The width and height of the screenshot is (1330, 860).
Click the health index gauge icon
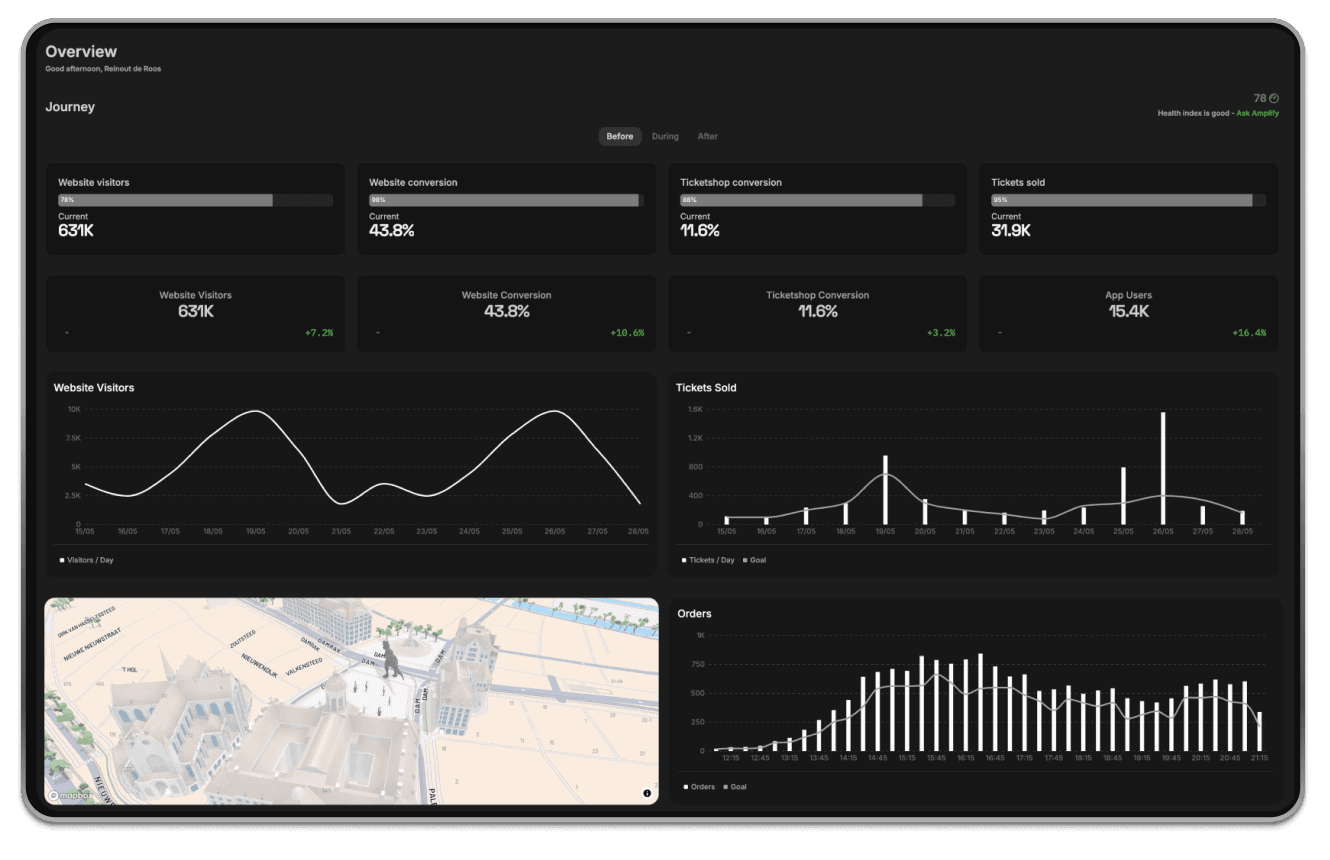(x=1273, y=98)
